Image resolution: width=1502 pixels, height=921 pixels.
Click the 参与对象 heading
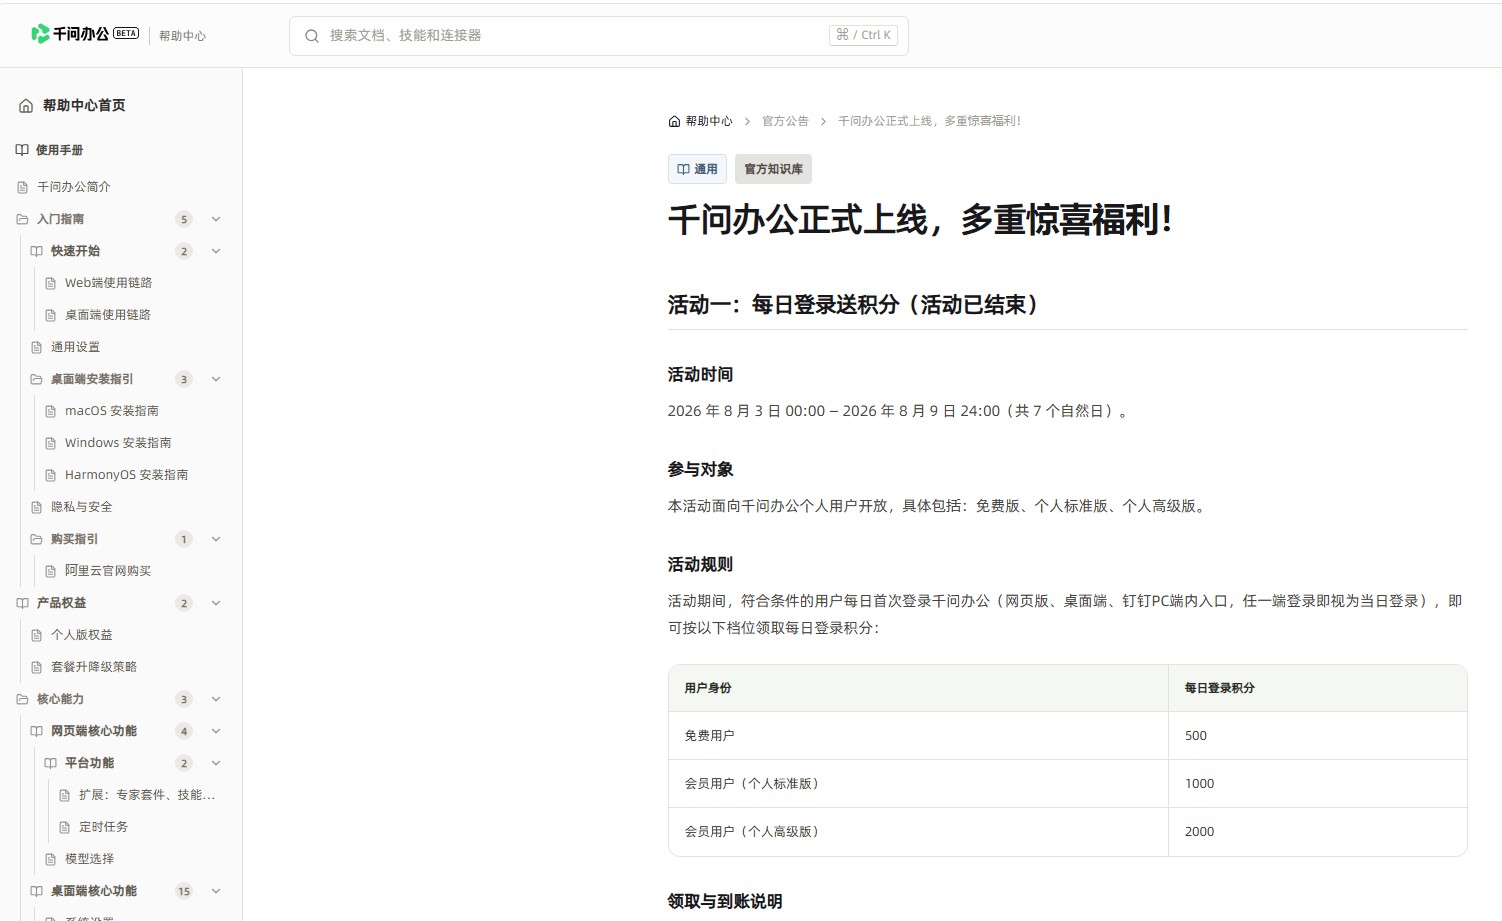[700, 470]
